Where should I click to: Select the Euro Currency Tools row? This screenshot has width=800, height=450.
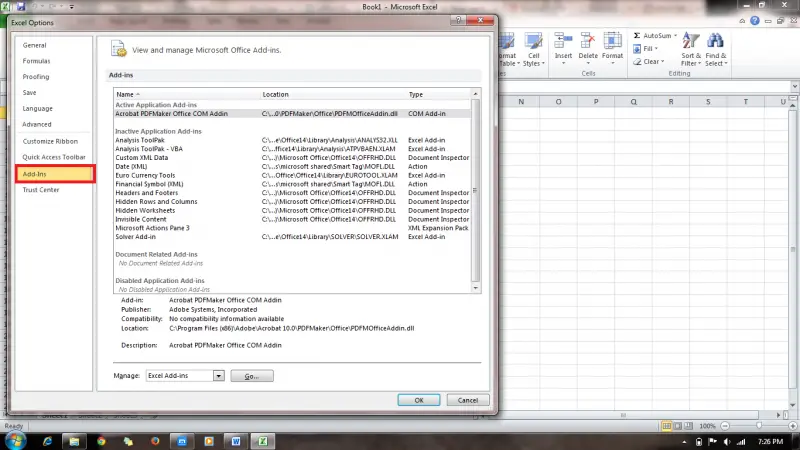click(x=292, y=176)
